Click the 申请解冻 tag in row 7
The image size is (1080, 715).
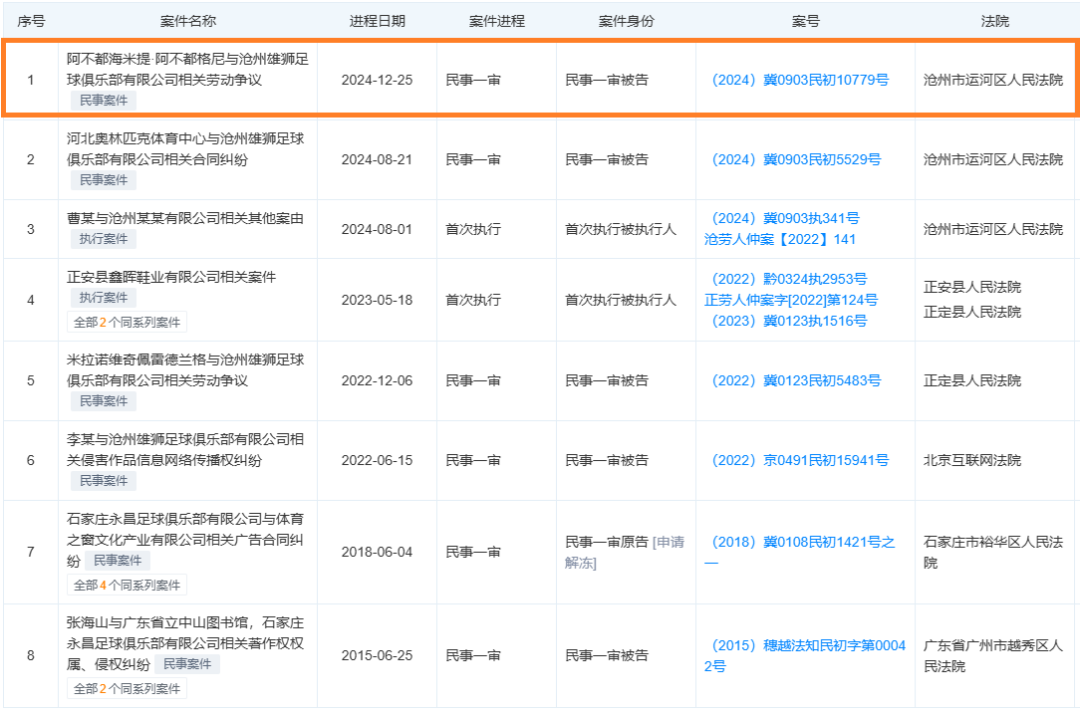tap(625, 552)
